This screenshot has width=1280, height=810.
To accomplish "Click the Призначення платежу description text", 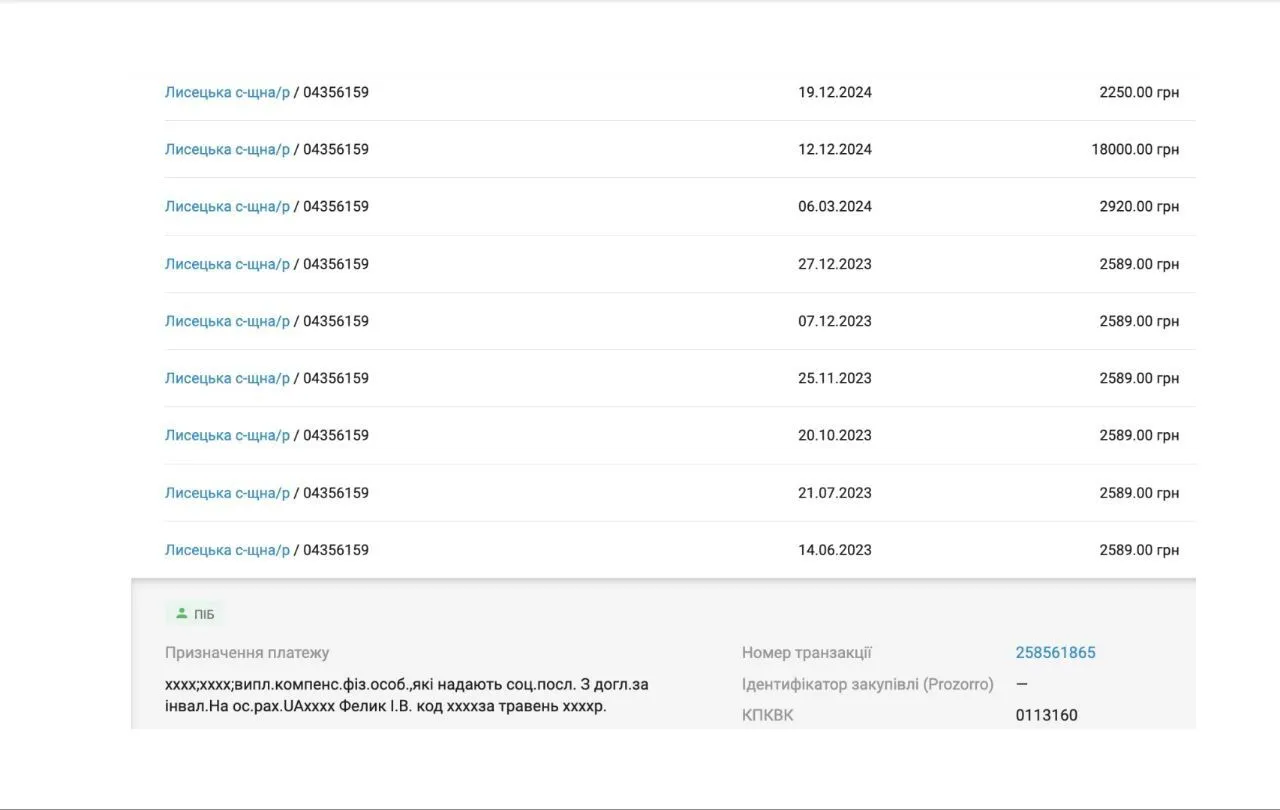I will [407, 695].
